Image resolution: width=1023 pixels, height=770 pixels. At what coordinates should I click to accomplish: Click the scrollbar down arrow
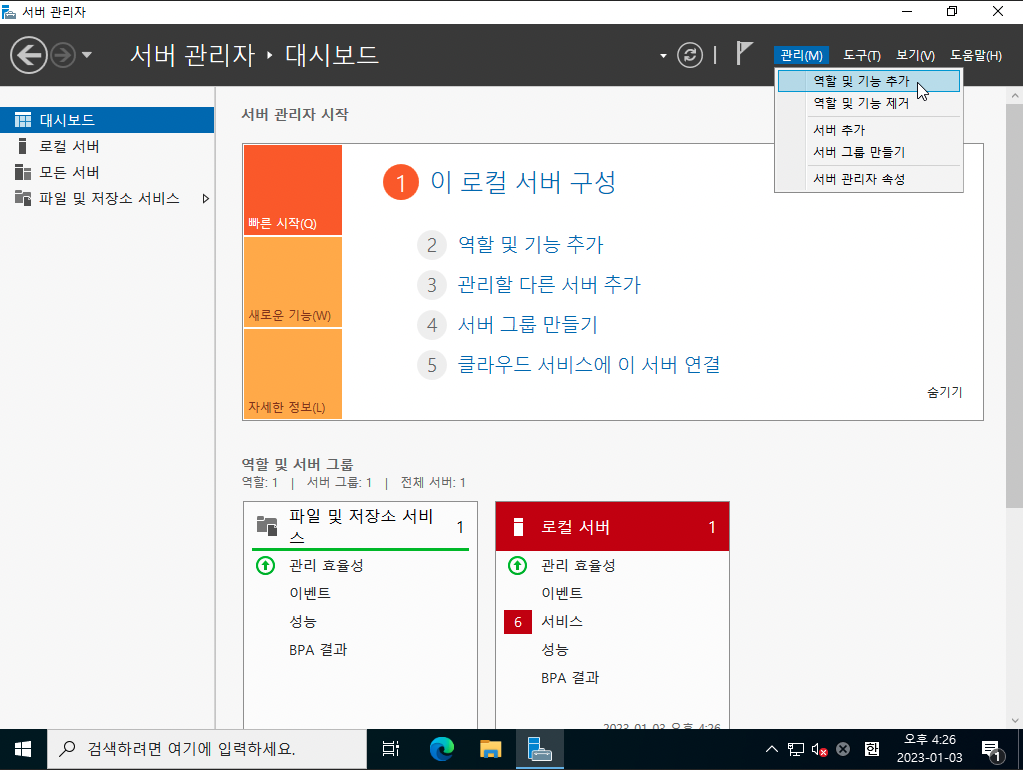(x=1015, y=720)
